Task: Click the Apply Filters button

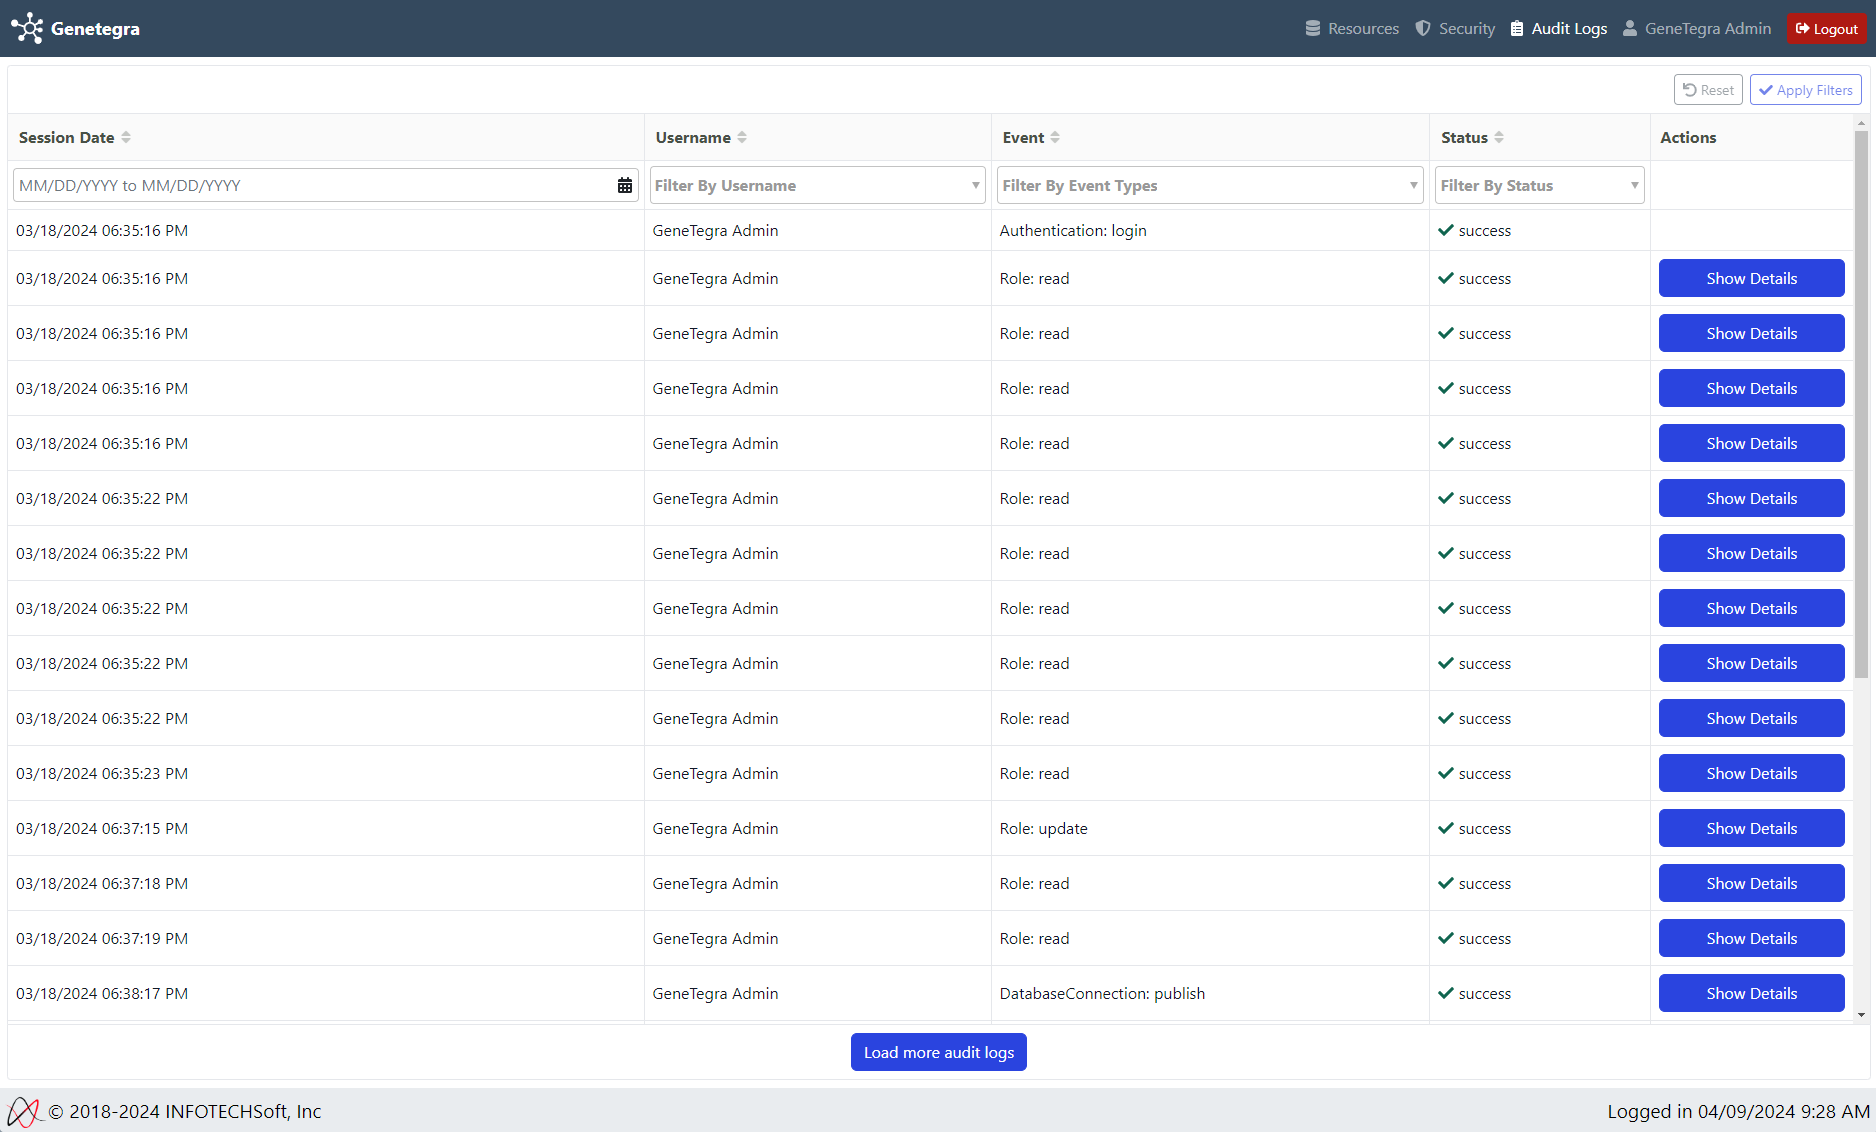Action: point(1805,90)
